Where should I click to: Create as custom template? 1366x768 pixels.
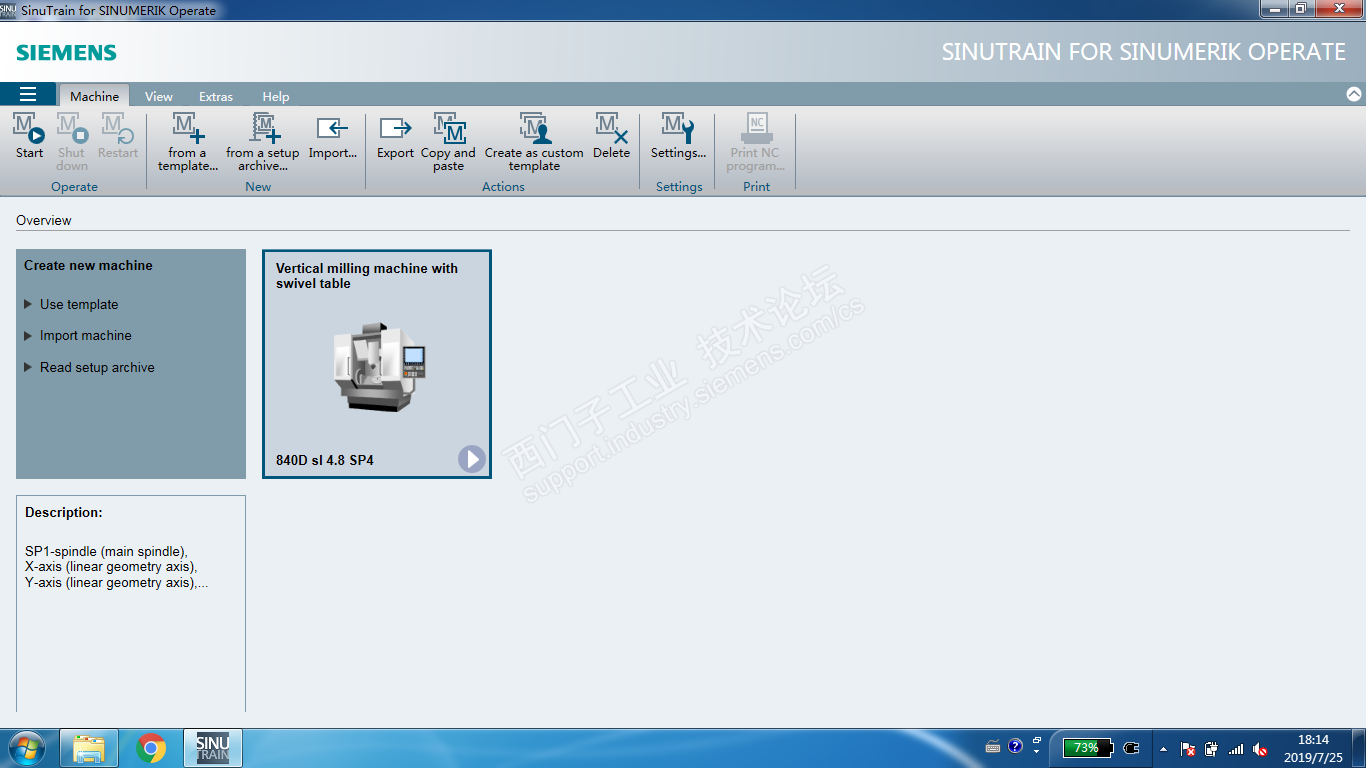534,141
